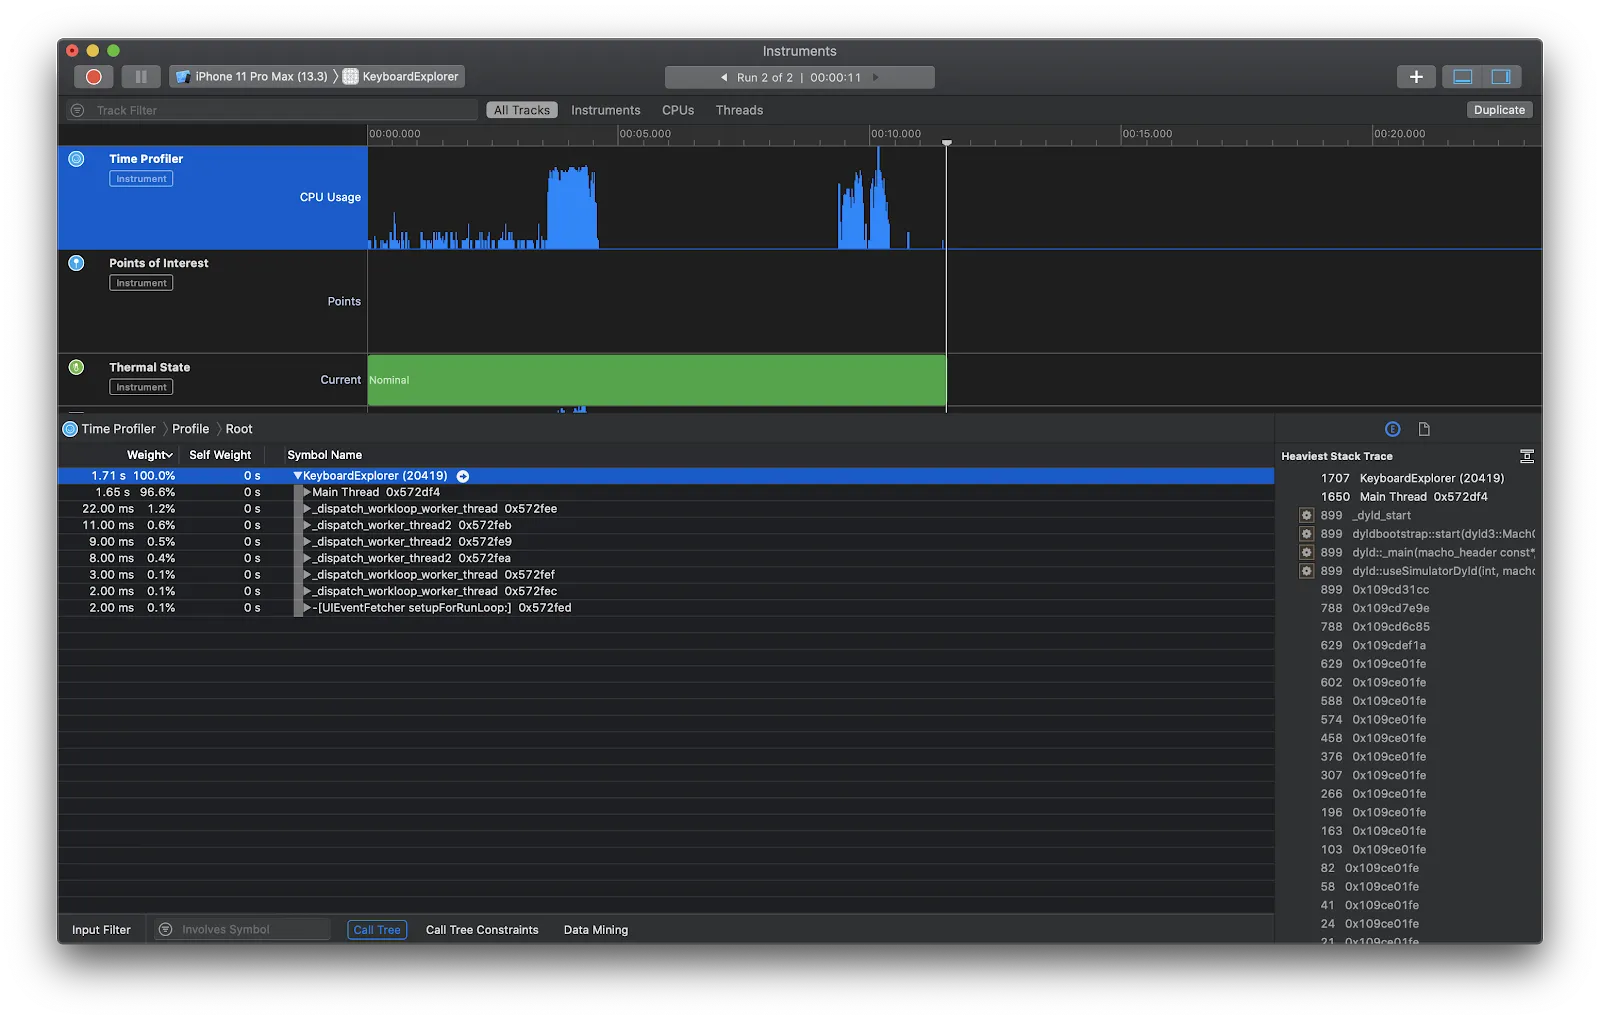Click the green Nominal thermal state bar
1600x1020 pixels.
(x=657, y=380)
